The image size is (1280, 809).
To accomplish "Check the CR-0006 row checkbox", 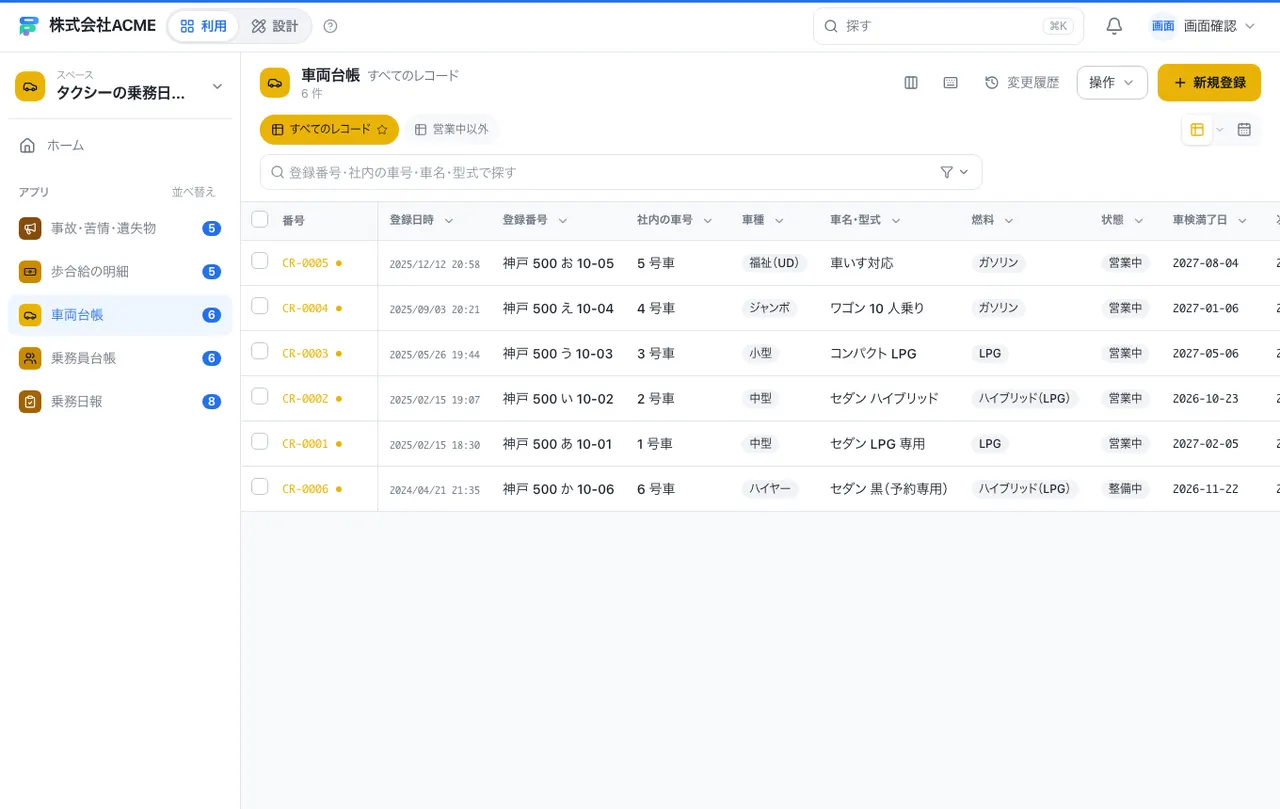I will click(x=260, y=486).
